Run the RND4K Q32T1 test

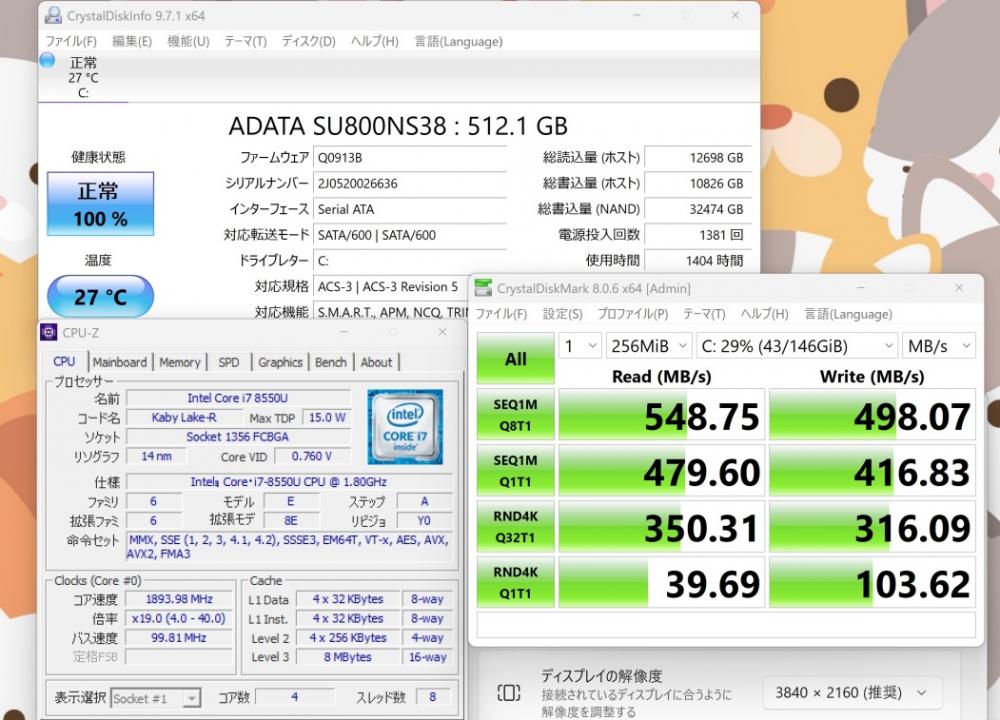tap(515, 527)
